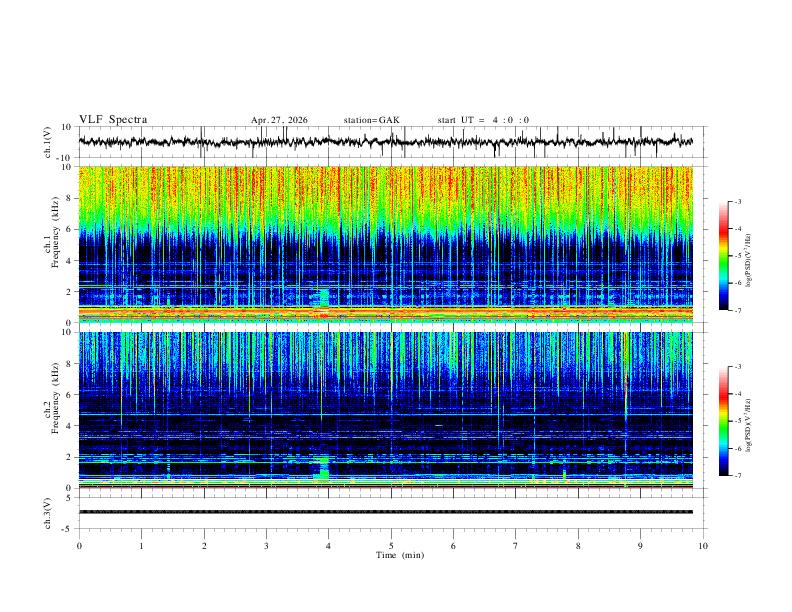792x612 pixels.
Task: Select the 5 minute tick label on the time axis
Action: (x=391, y=546)
